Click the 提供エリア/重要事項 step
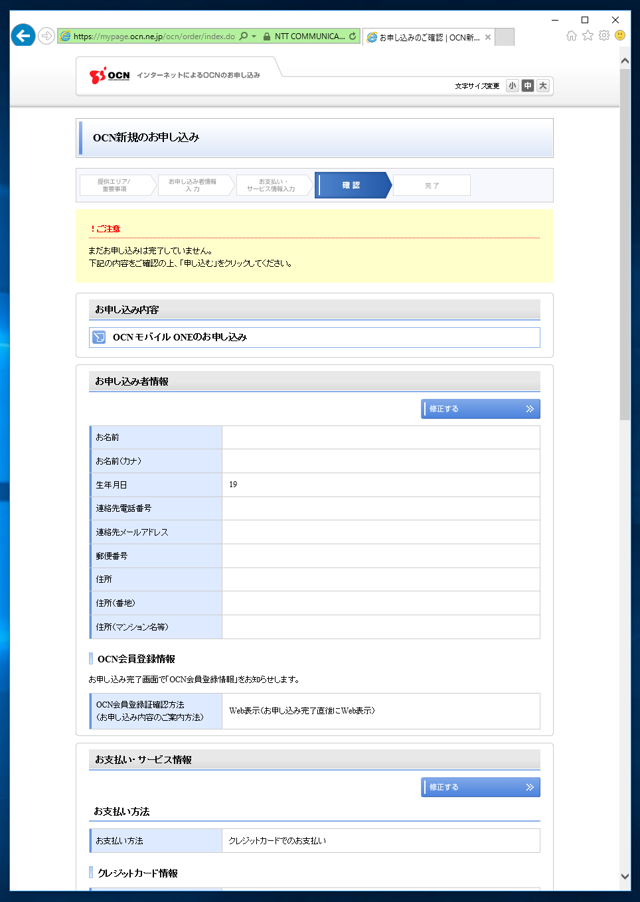The height and width of the screenshot is (902, 640). [x=116, y=185]
